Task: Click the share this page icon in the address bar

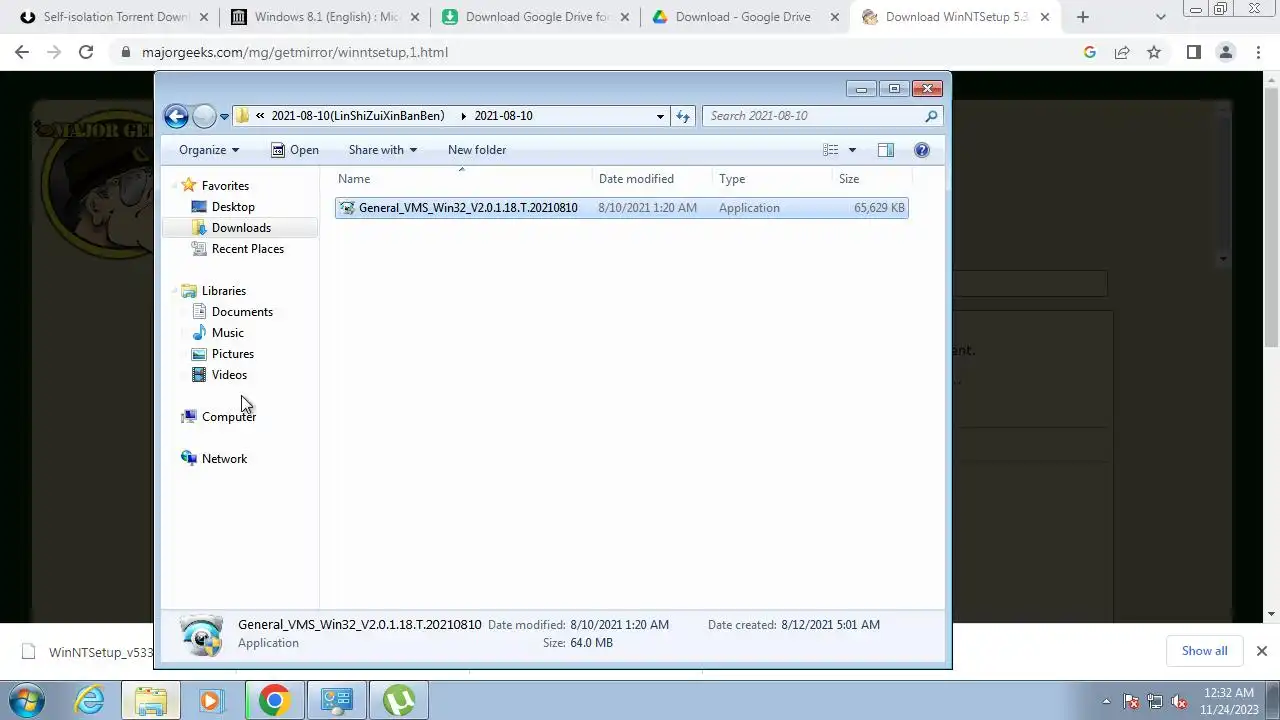Action: 1122,52
